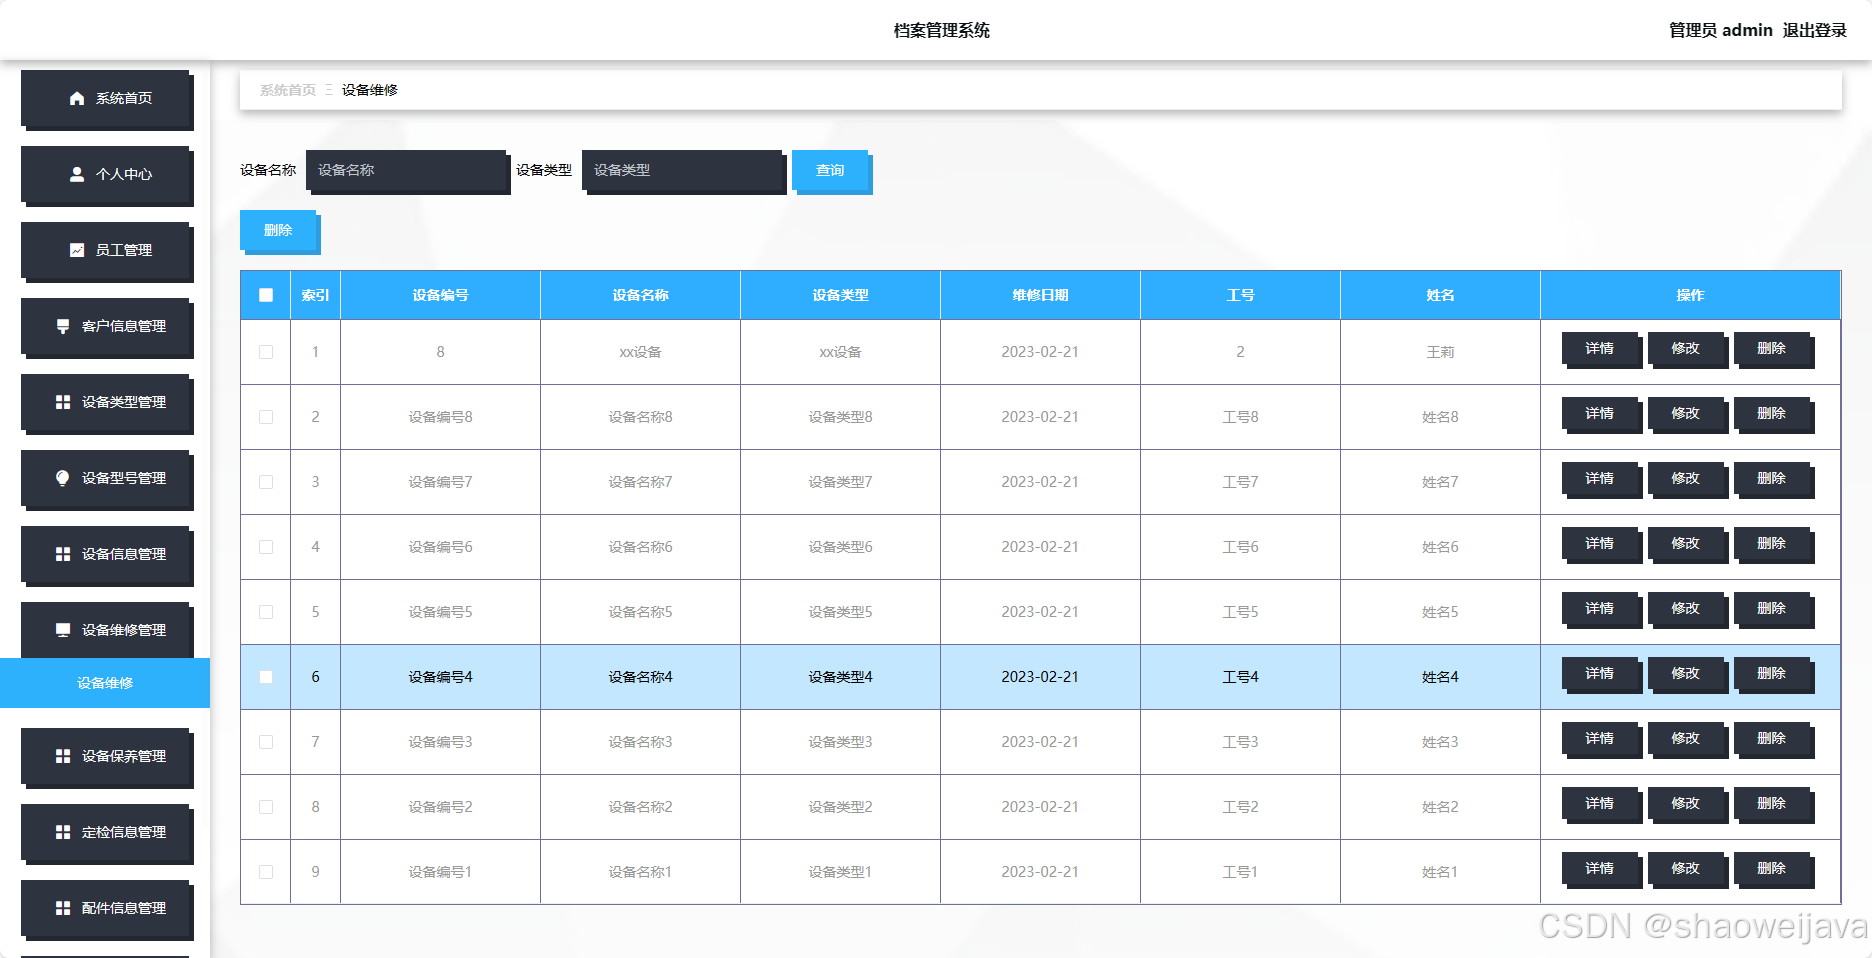Click 退出登录 to log out

[1814, 30]
